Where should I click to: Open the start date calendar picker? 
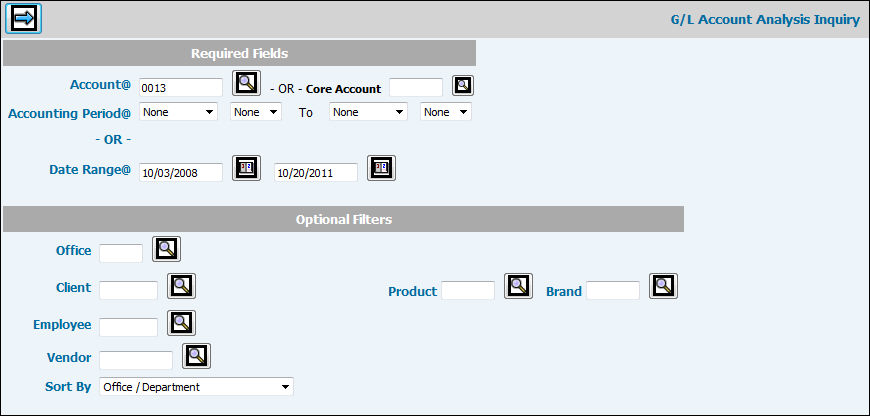pos(246,168)
